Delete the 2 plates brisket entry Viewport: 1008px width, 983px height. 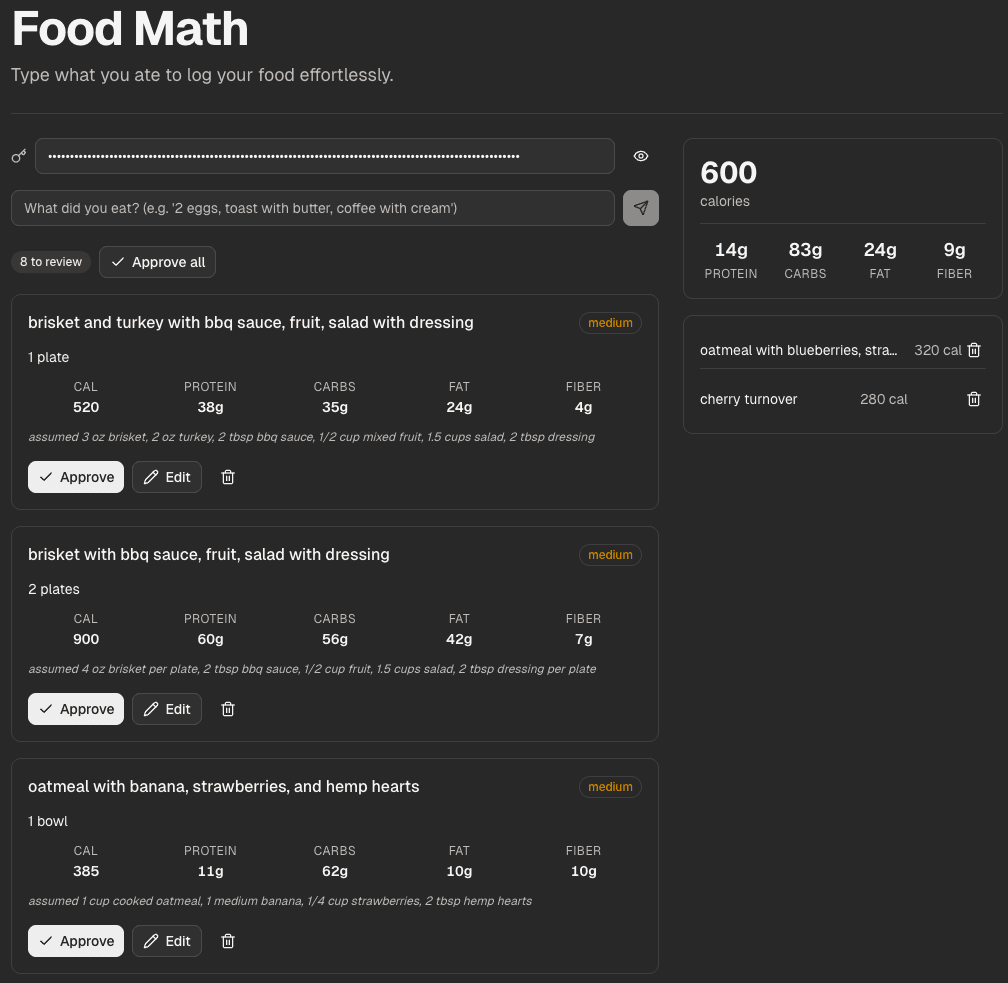click(228, 709)
